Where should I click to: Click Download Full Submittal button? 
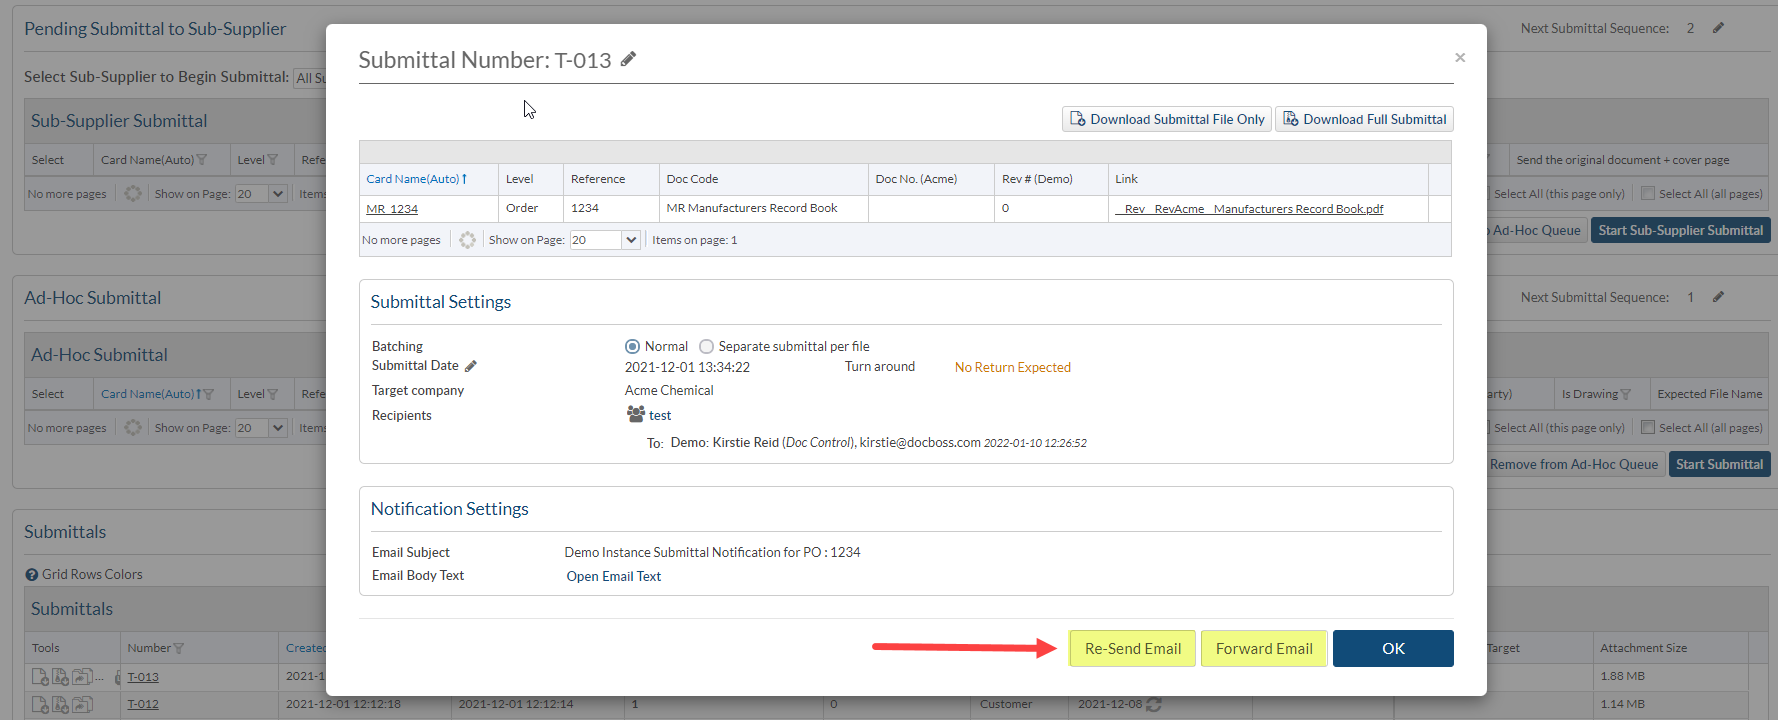point(1364,119)
